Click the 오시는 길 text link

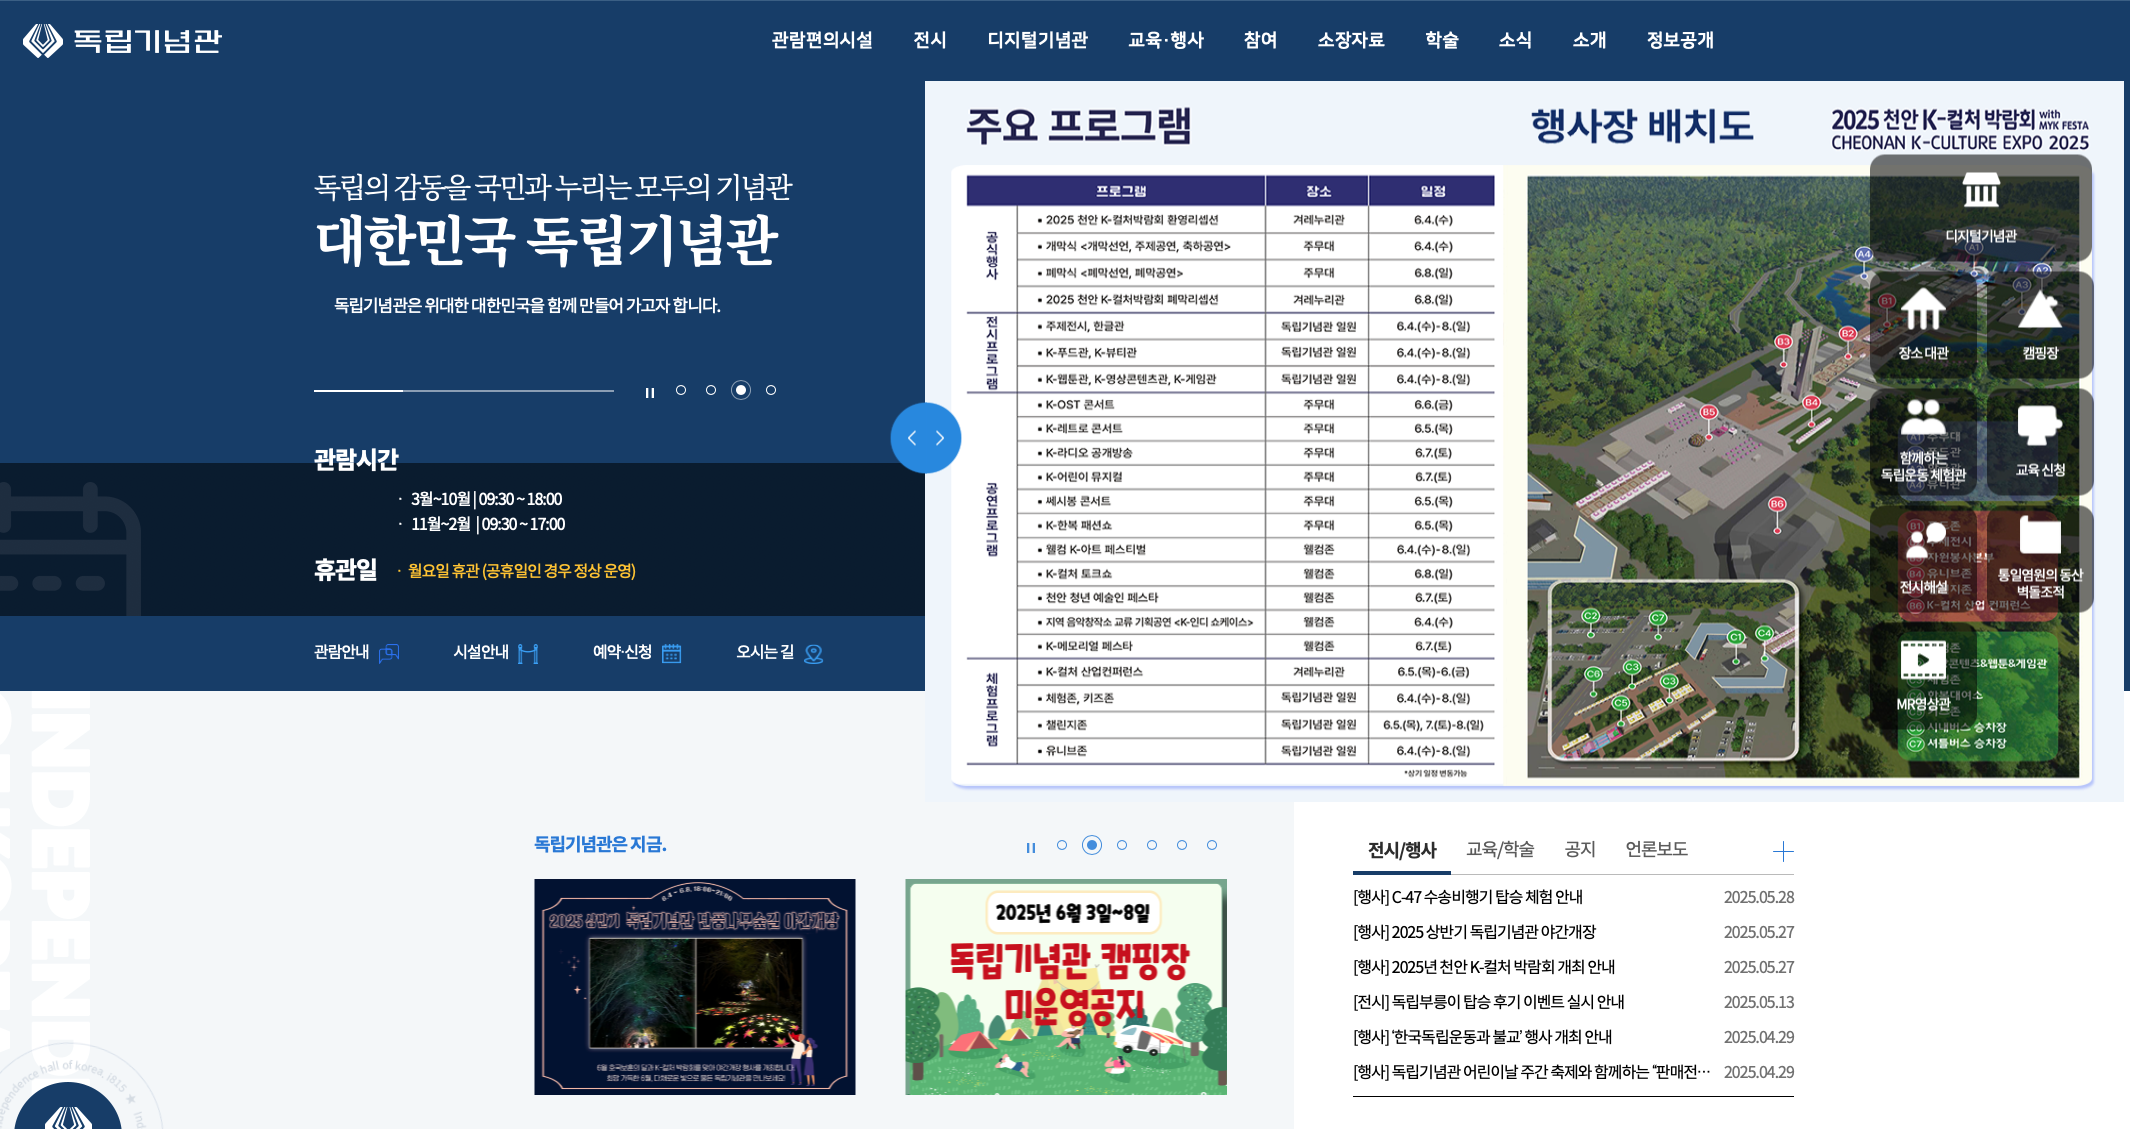[765, 652]
